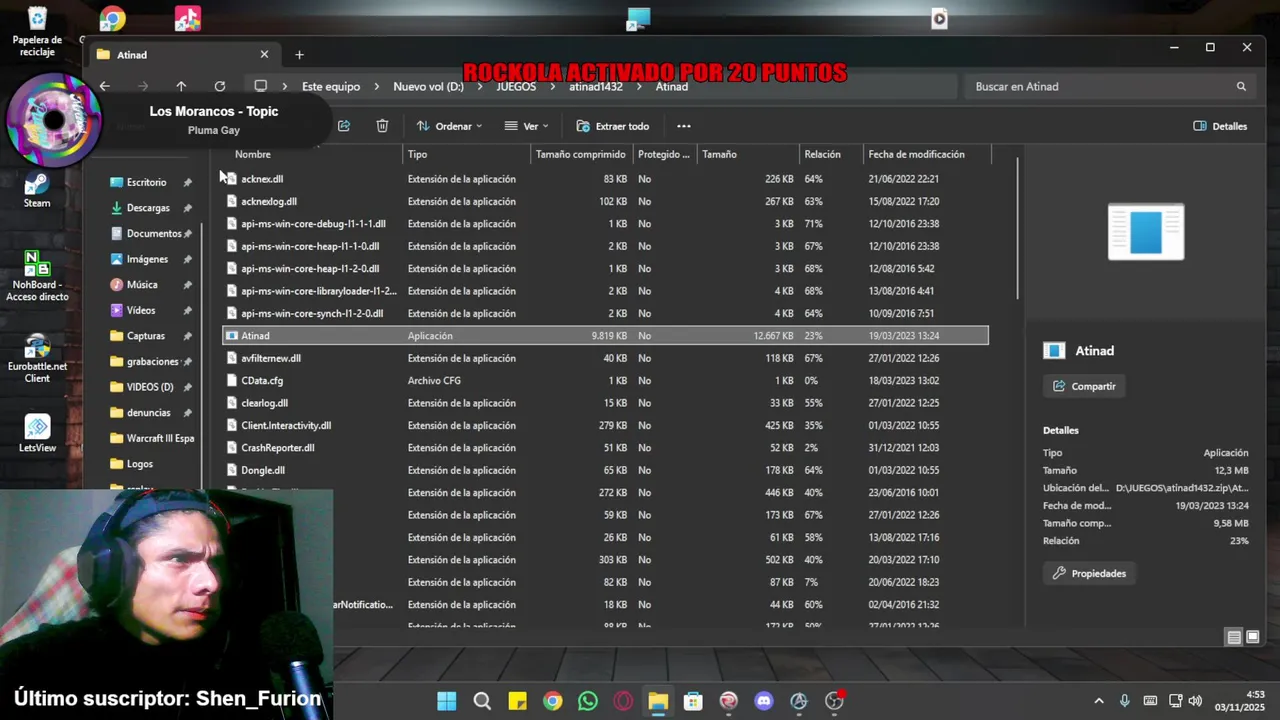
Task: Go up one folder level
Action: pos(181,86)
